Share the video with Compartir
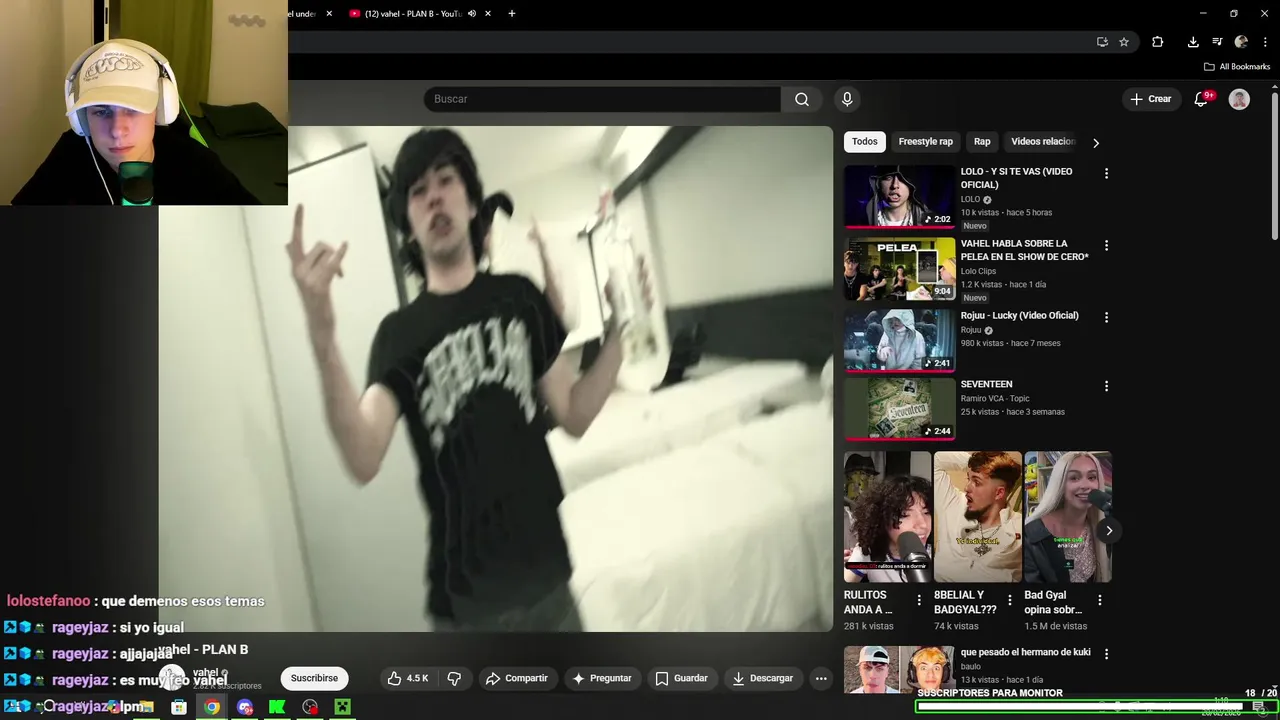Viewport: 1280px width, 720px height. pos(516,678)
